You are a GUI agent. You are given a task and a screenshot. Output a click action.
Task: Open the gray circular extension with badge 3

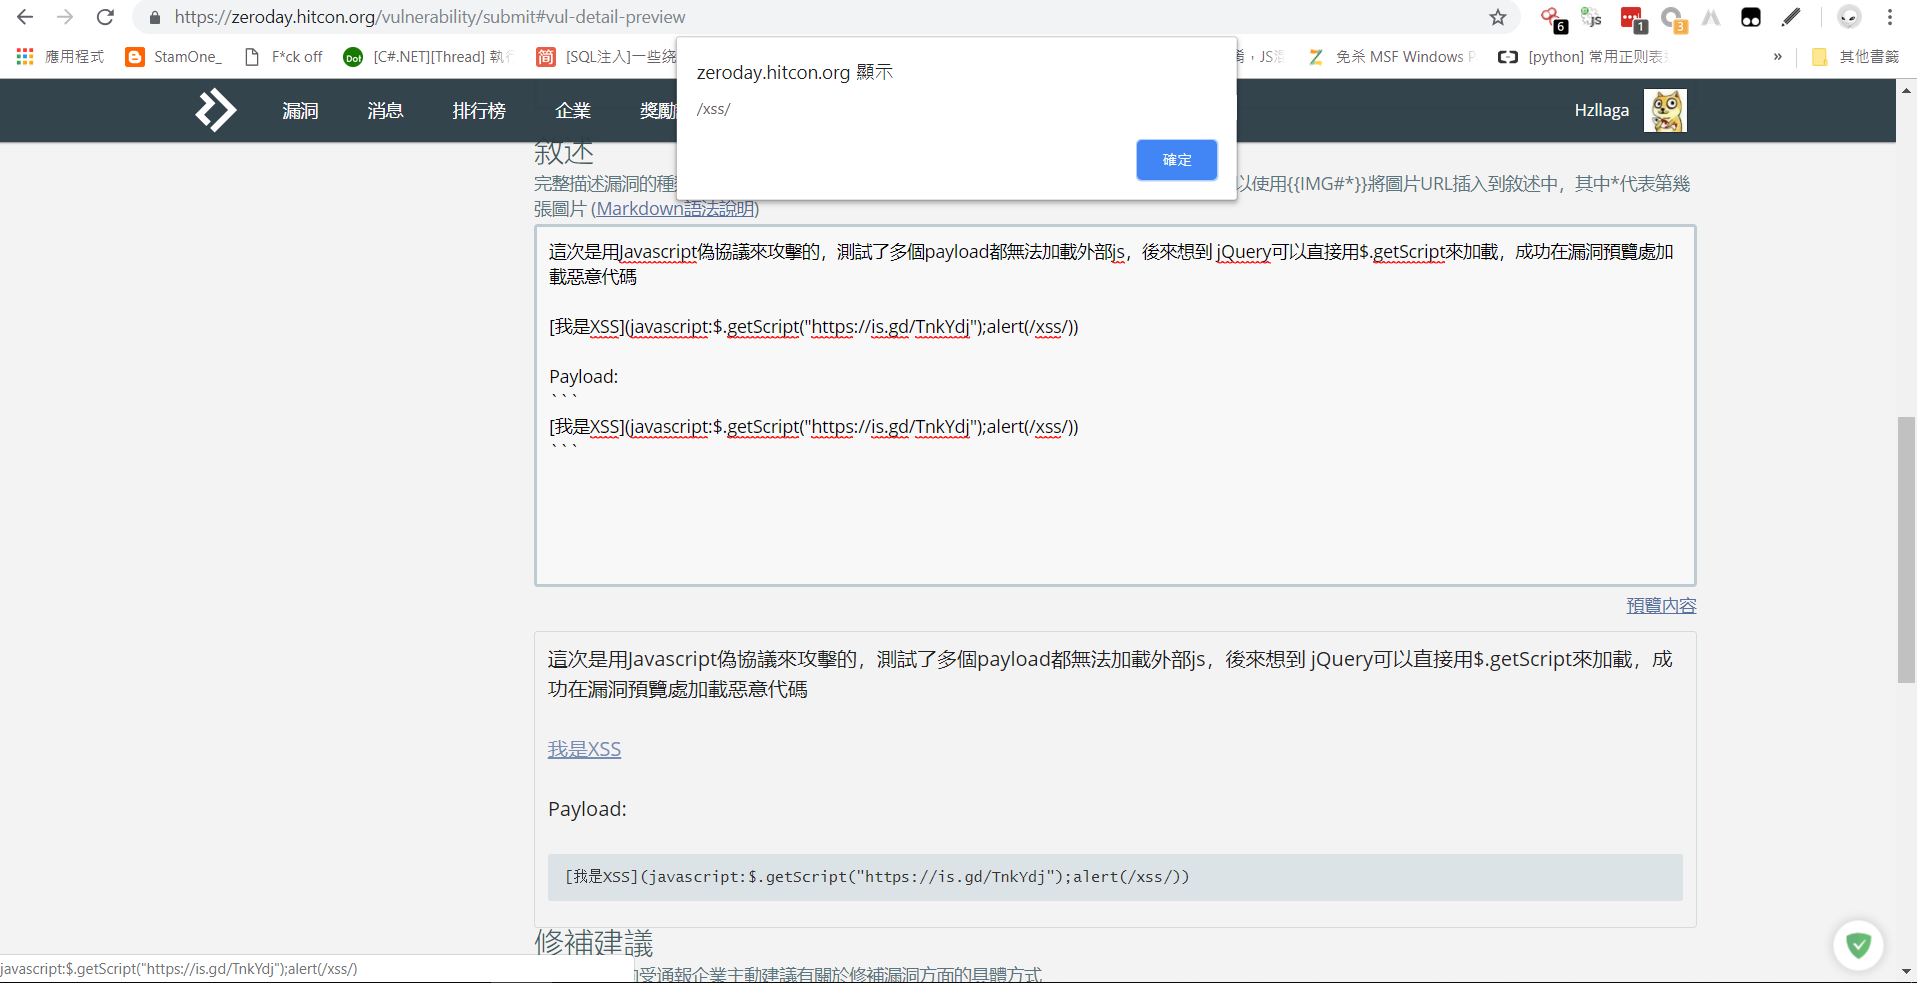(1672, 18)
